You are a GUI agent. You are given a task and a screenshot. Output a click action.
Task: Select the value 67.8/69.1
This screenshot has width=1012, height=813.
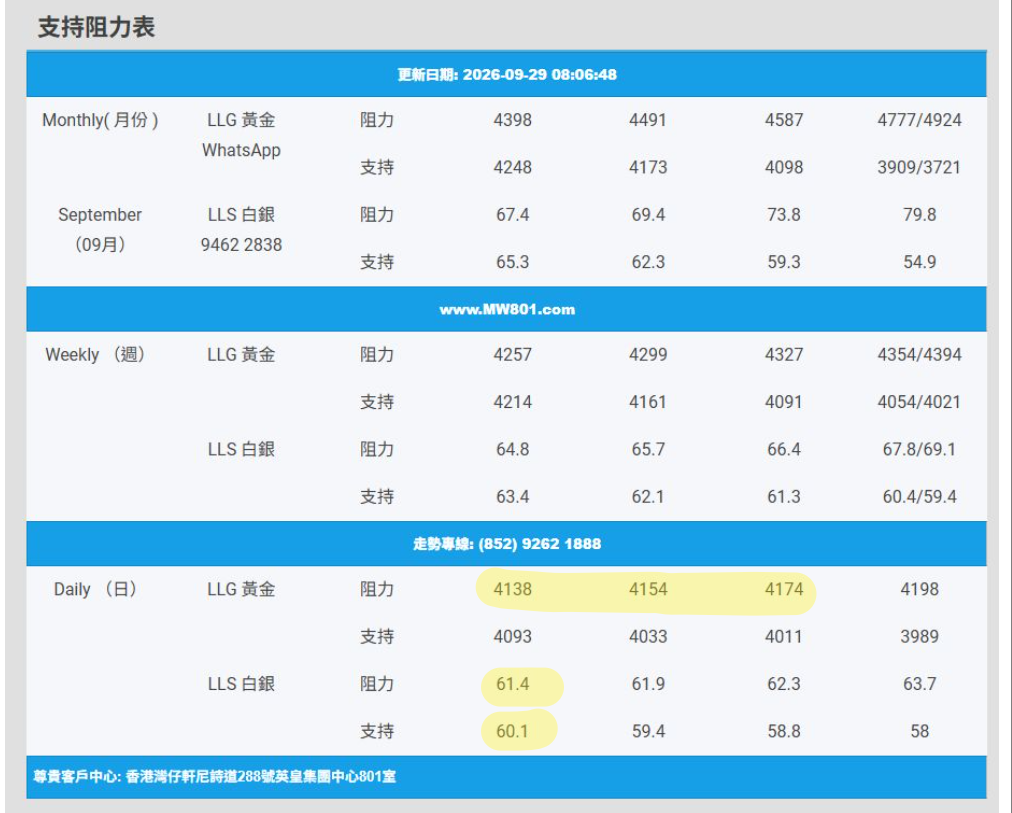(x=919, y=450)
